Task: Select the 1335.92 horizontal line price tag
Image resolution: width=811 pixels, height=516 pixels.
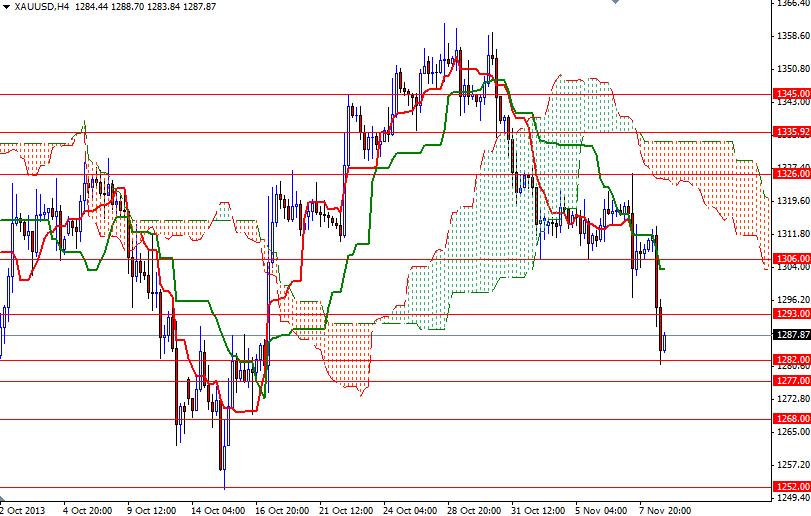Action: tap(791, 131)
